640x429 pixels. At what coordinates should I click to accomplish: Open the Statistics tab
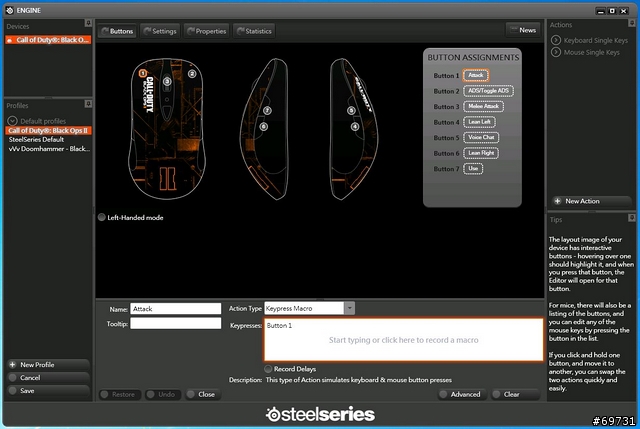click(254, 31)
